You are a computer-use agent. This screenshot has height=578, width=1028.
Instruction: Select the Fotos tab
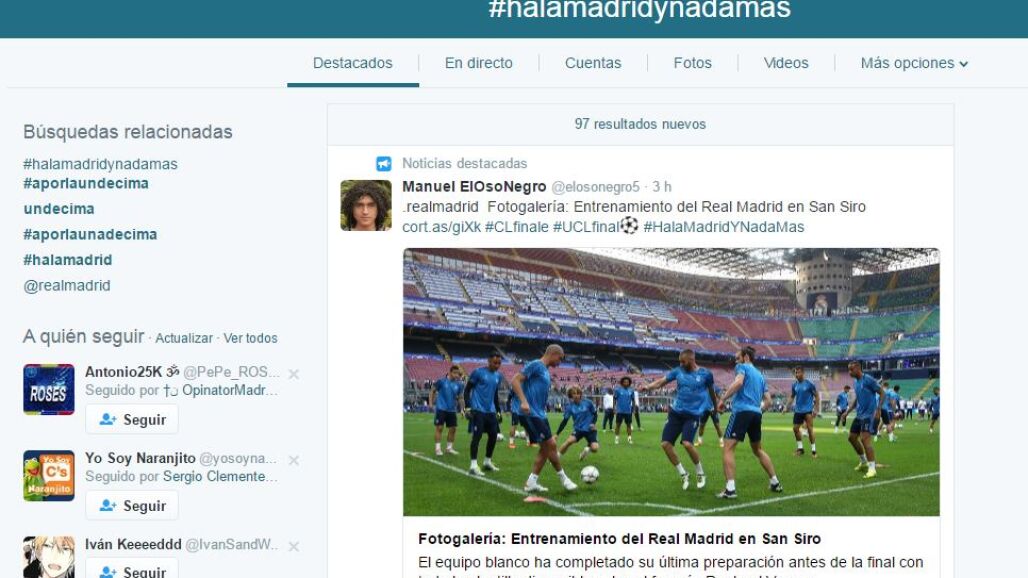click(x=692, y=63)
